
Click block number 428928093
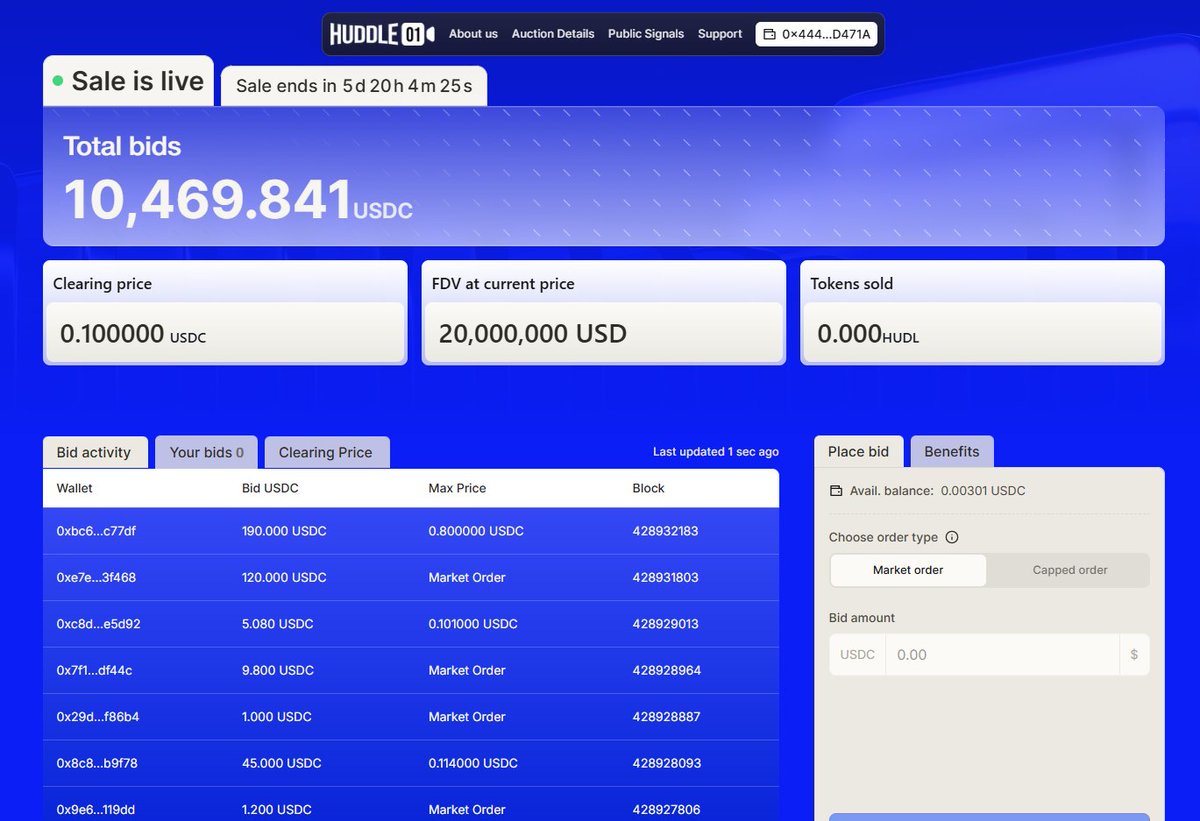point(667,763)
